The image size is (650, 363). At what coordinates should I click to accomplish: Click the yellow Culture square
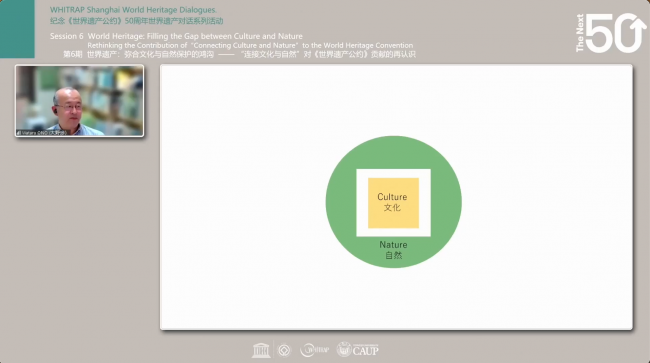393,203
